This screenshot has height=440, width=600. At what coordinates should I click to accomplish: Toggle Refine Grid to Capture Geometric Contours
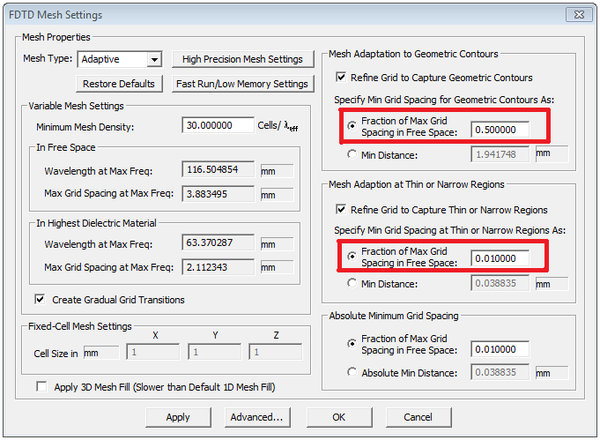tap(343, 77)
